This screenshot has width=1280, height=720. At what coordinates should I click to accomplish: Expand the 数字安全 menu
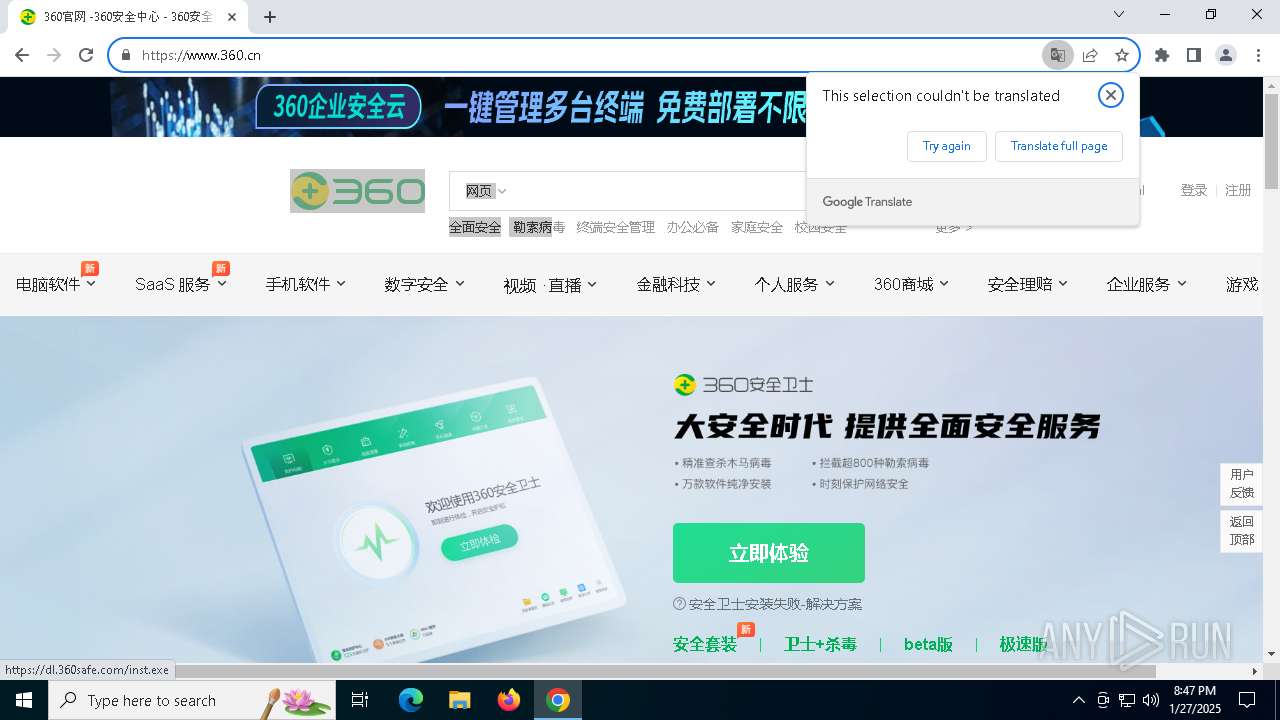coord(424,284)
